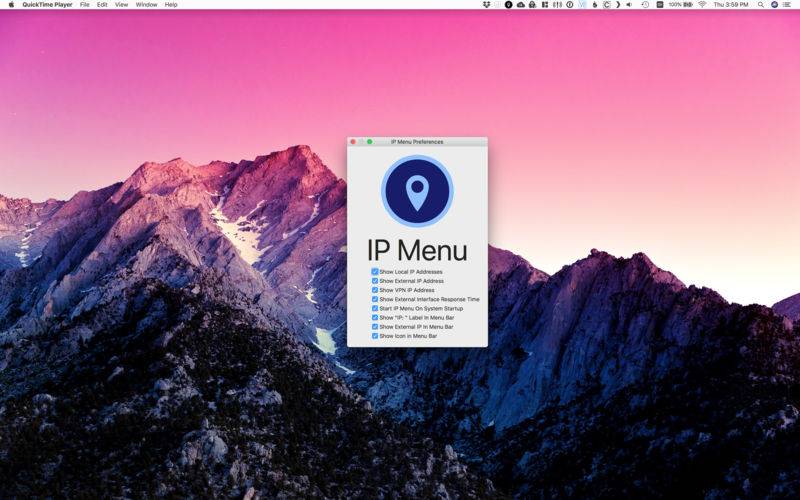Image resolution: width=800 pixels, height=500 pixels.
Task: Disable Show VPN IP Address
Action: pos(375,290)
